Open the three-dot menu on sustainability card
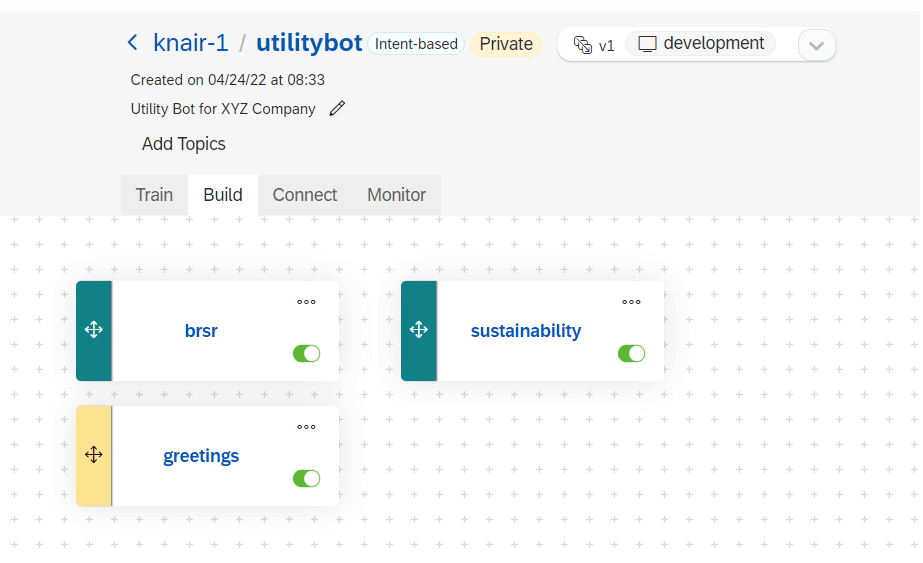This screenshot has height=563, width=923. click(x=631, y=302)
